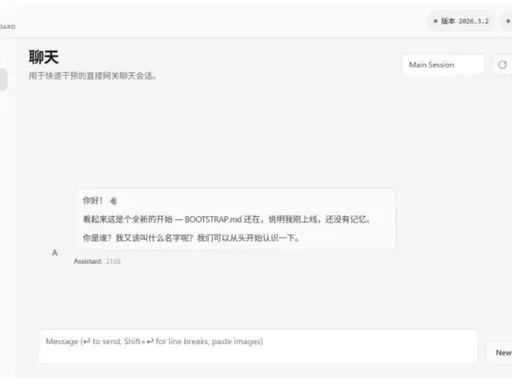Image resolution: width=512 pixels, height=384 pixels.
Task: Select the highlighted sidebar item at left
Action: click(3, 79)
